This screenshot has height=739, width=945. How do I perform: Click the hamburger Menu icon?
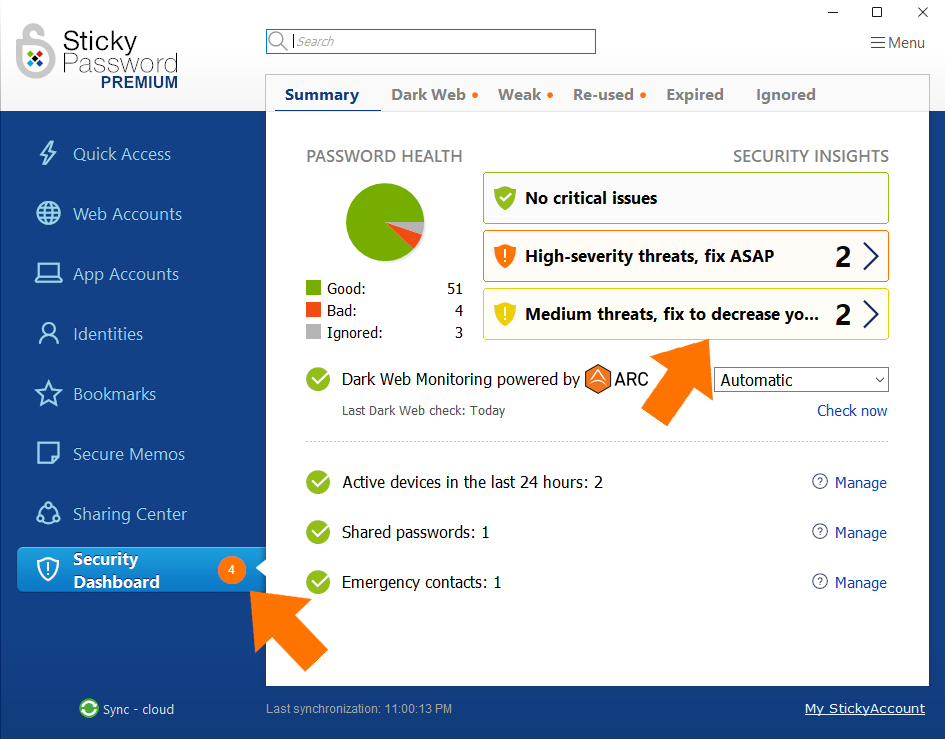click(x=878, y=43)
